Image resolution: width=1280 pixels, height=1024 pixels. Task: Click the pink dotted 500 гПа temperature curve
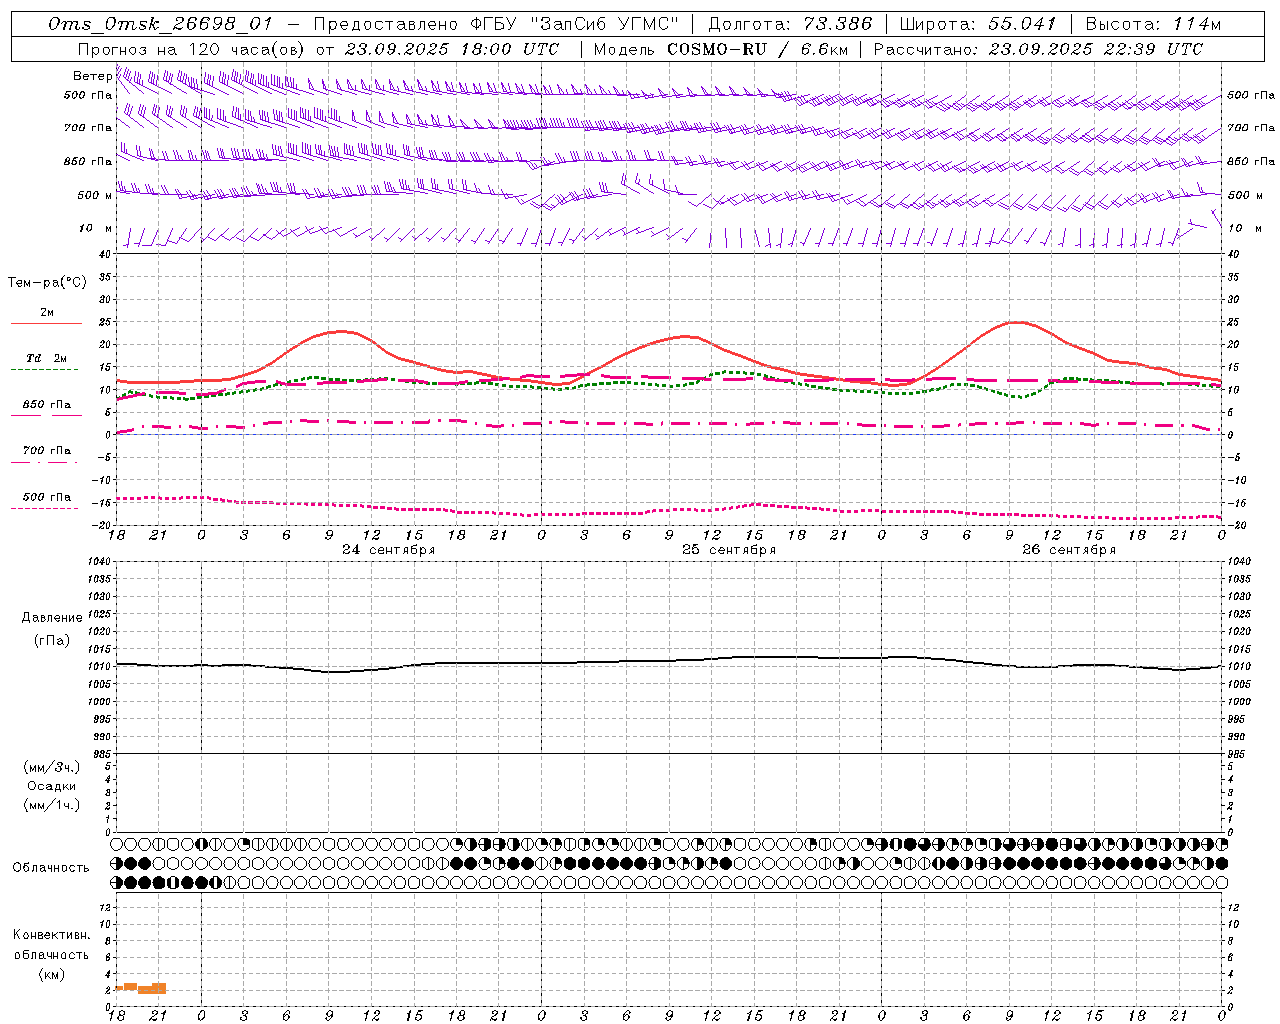coord(668,512)
